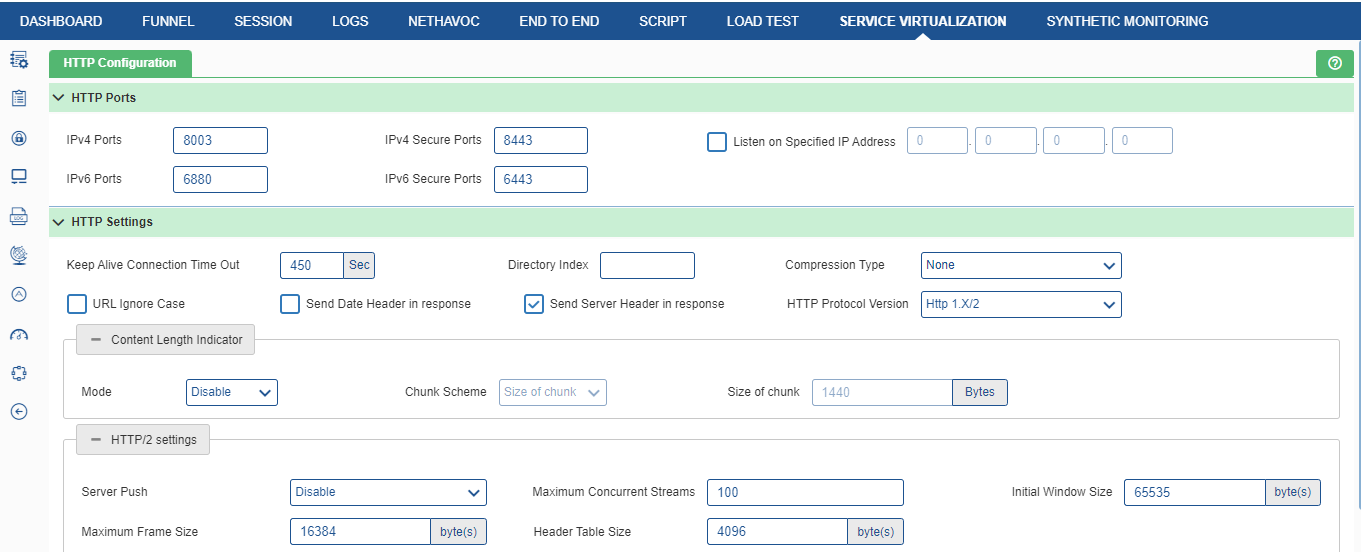The height and width of the screenshot is (552, 1361).
Task: Toggle the URL Ignore Case checkbox
Action: (77, 304)
